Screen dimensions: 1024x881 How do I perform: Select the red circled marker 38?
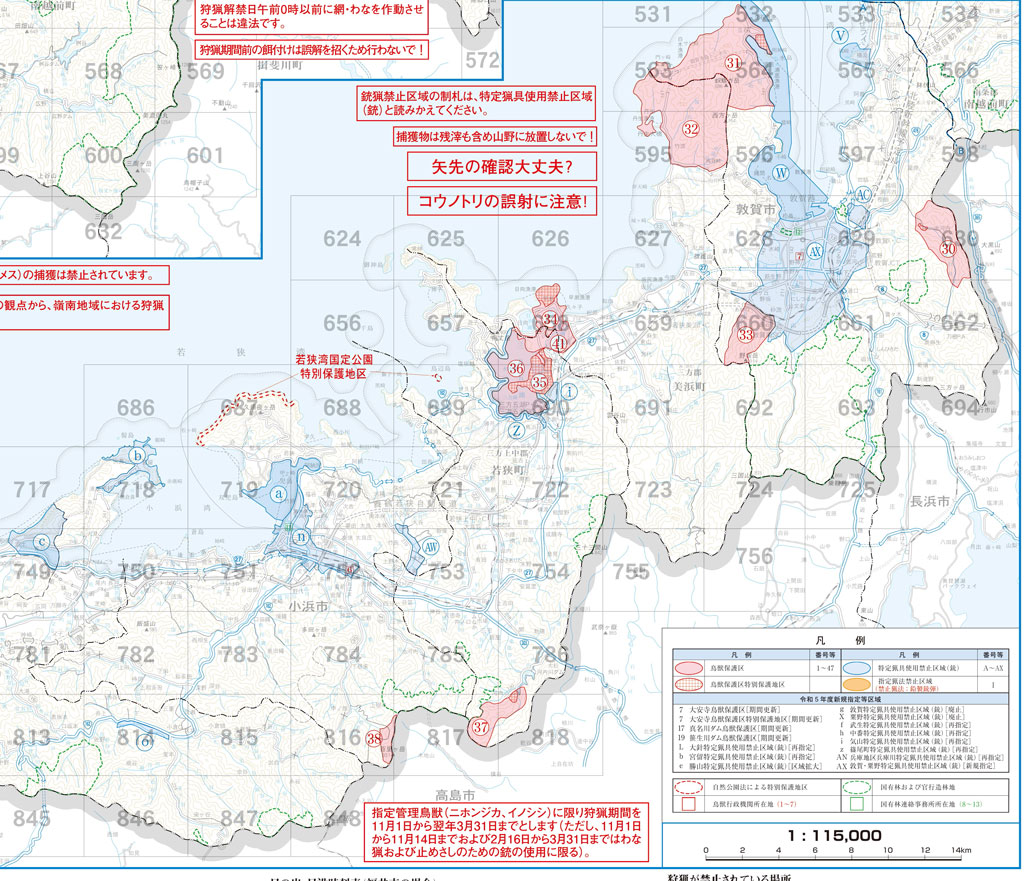[x=374, y=739]
